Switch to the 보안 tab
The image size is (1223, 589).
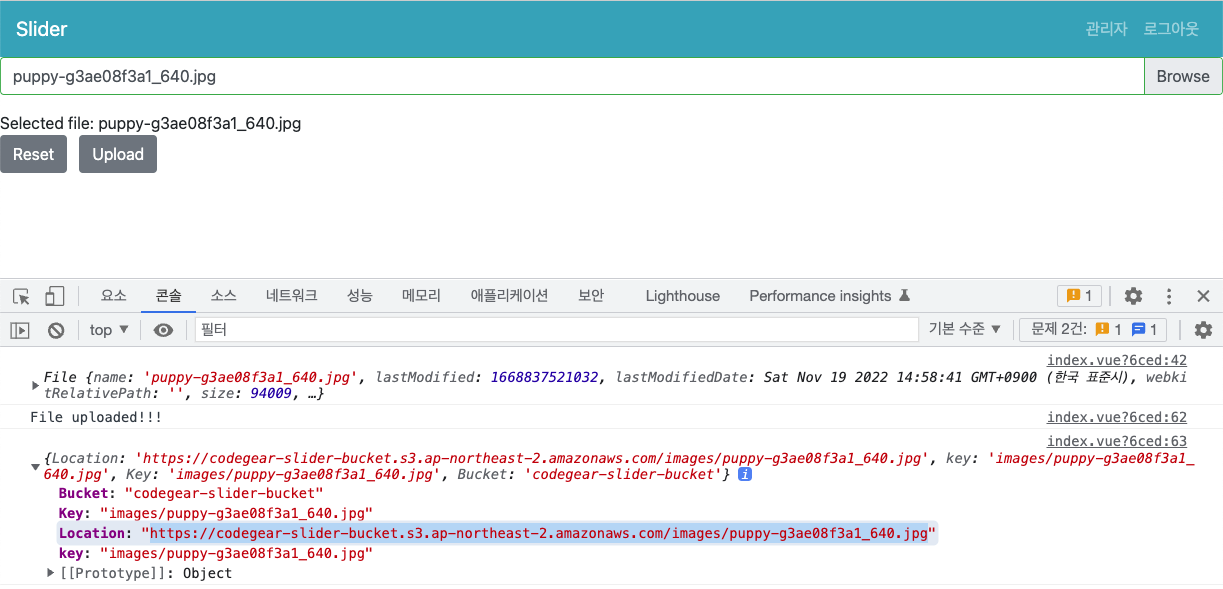click(591, 296)
